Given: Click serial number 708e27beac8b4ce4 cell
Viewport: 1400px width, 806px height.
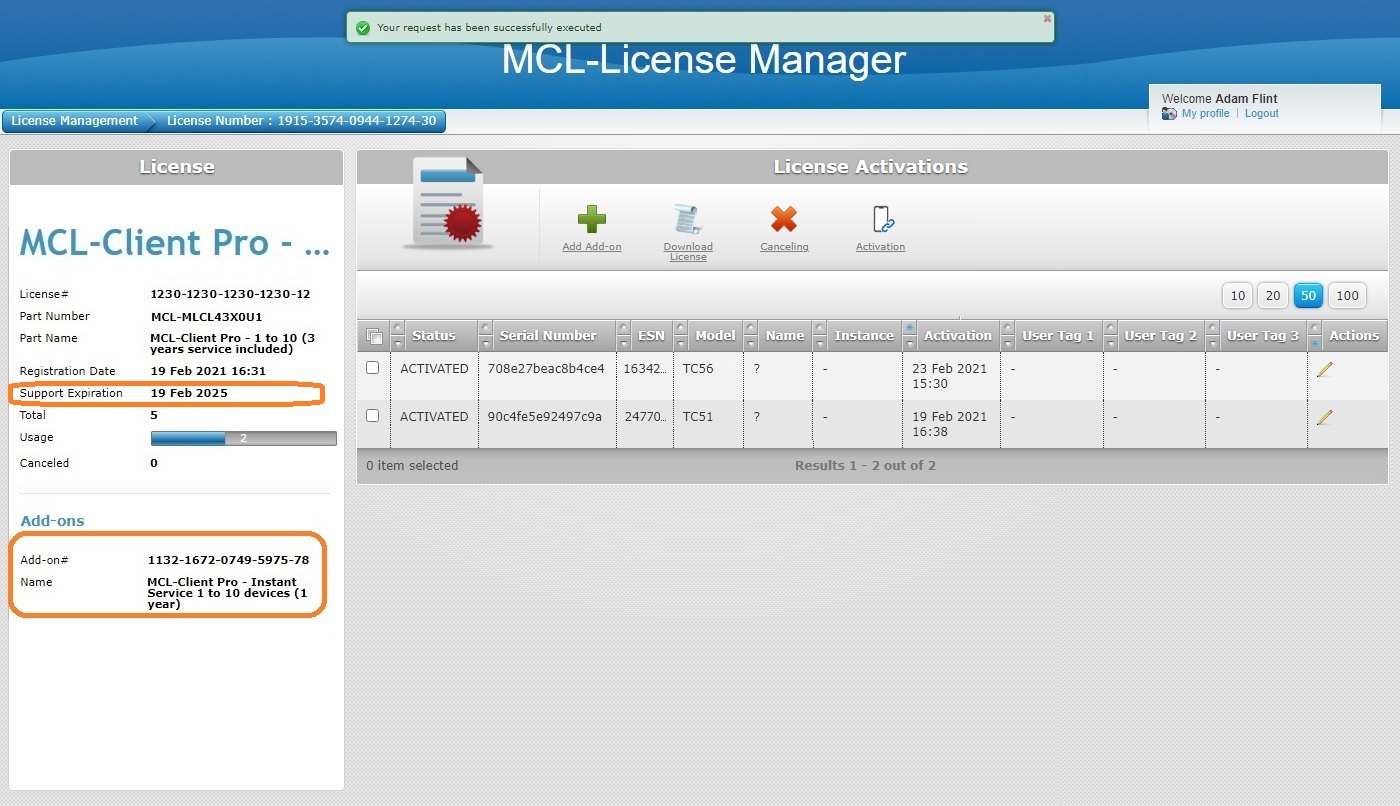Looking at the screenshot, I should (546, 369).
